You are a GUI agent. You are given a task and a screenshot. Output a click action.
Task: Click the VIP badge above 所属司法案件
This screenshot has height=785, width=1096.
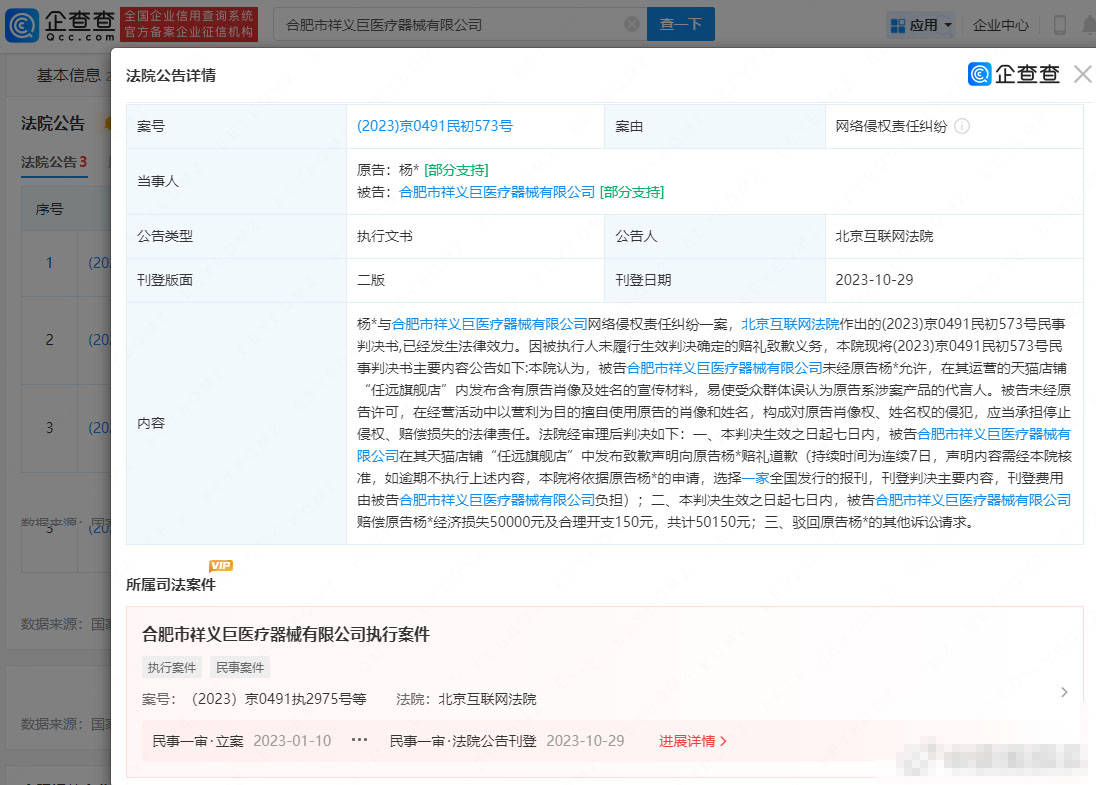pos(221,566)
